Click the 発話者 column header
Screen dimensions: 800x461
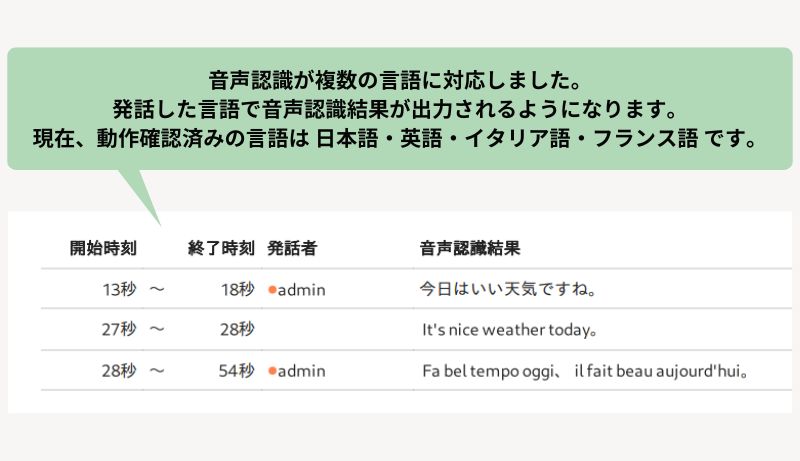(292, 248)
